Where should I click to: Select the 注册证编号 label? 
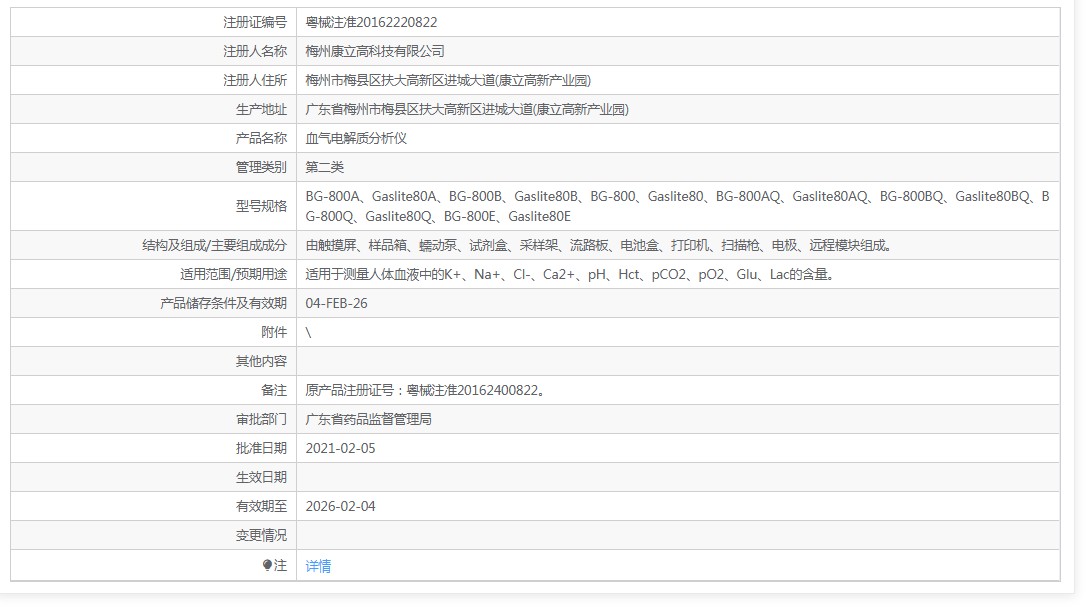(x=255, y=22)
